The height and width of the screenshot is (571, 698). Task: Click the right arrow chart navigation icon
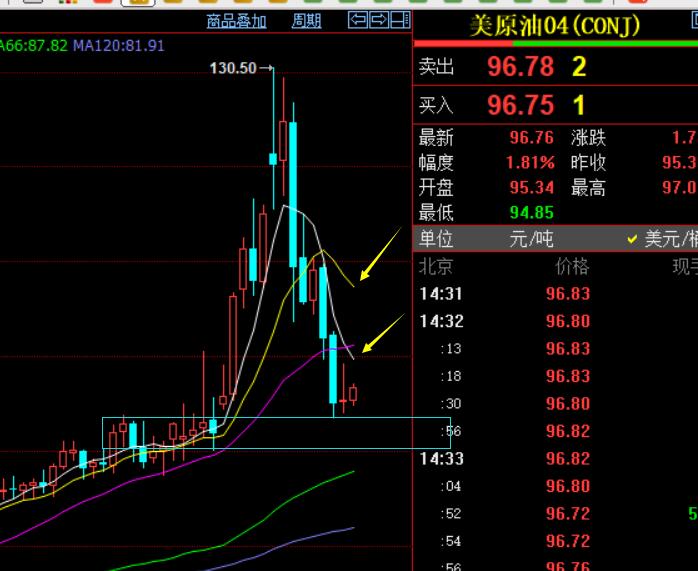379,20
